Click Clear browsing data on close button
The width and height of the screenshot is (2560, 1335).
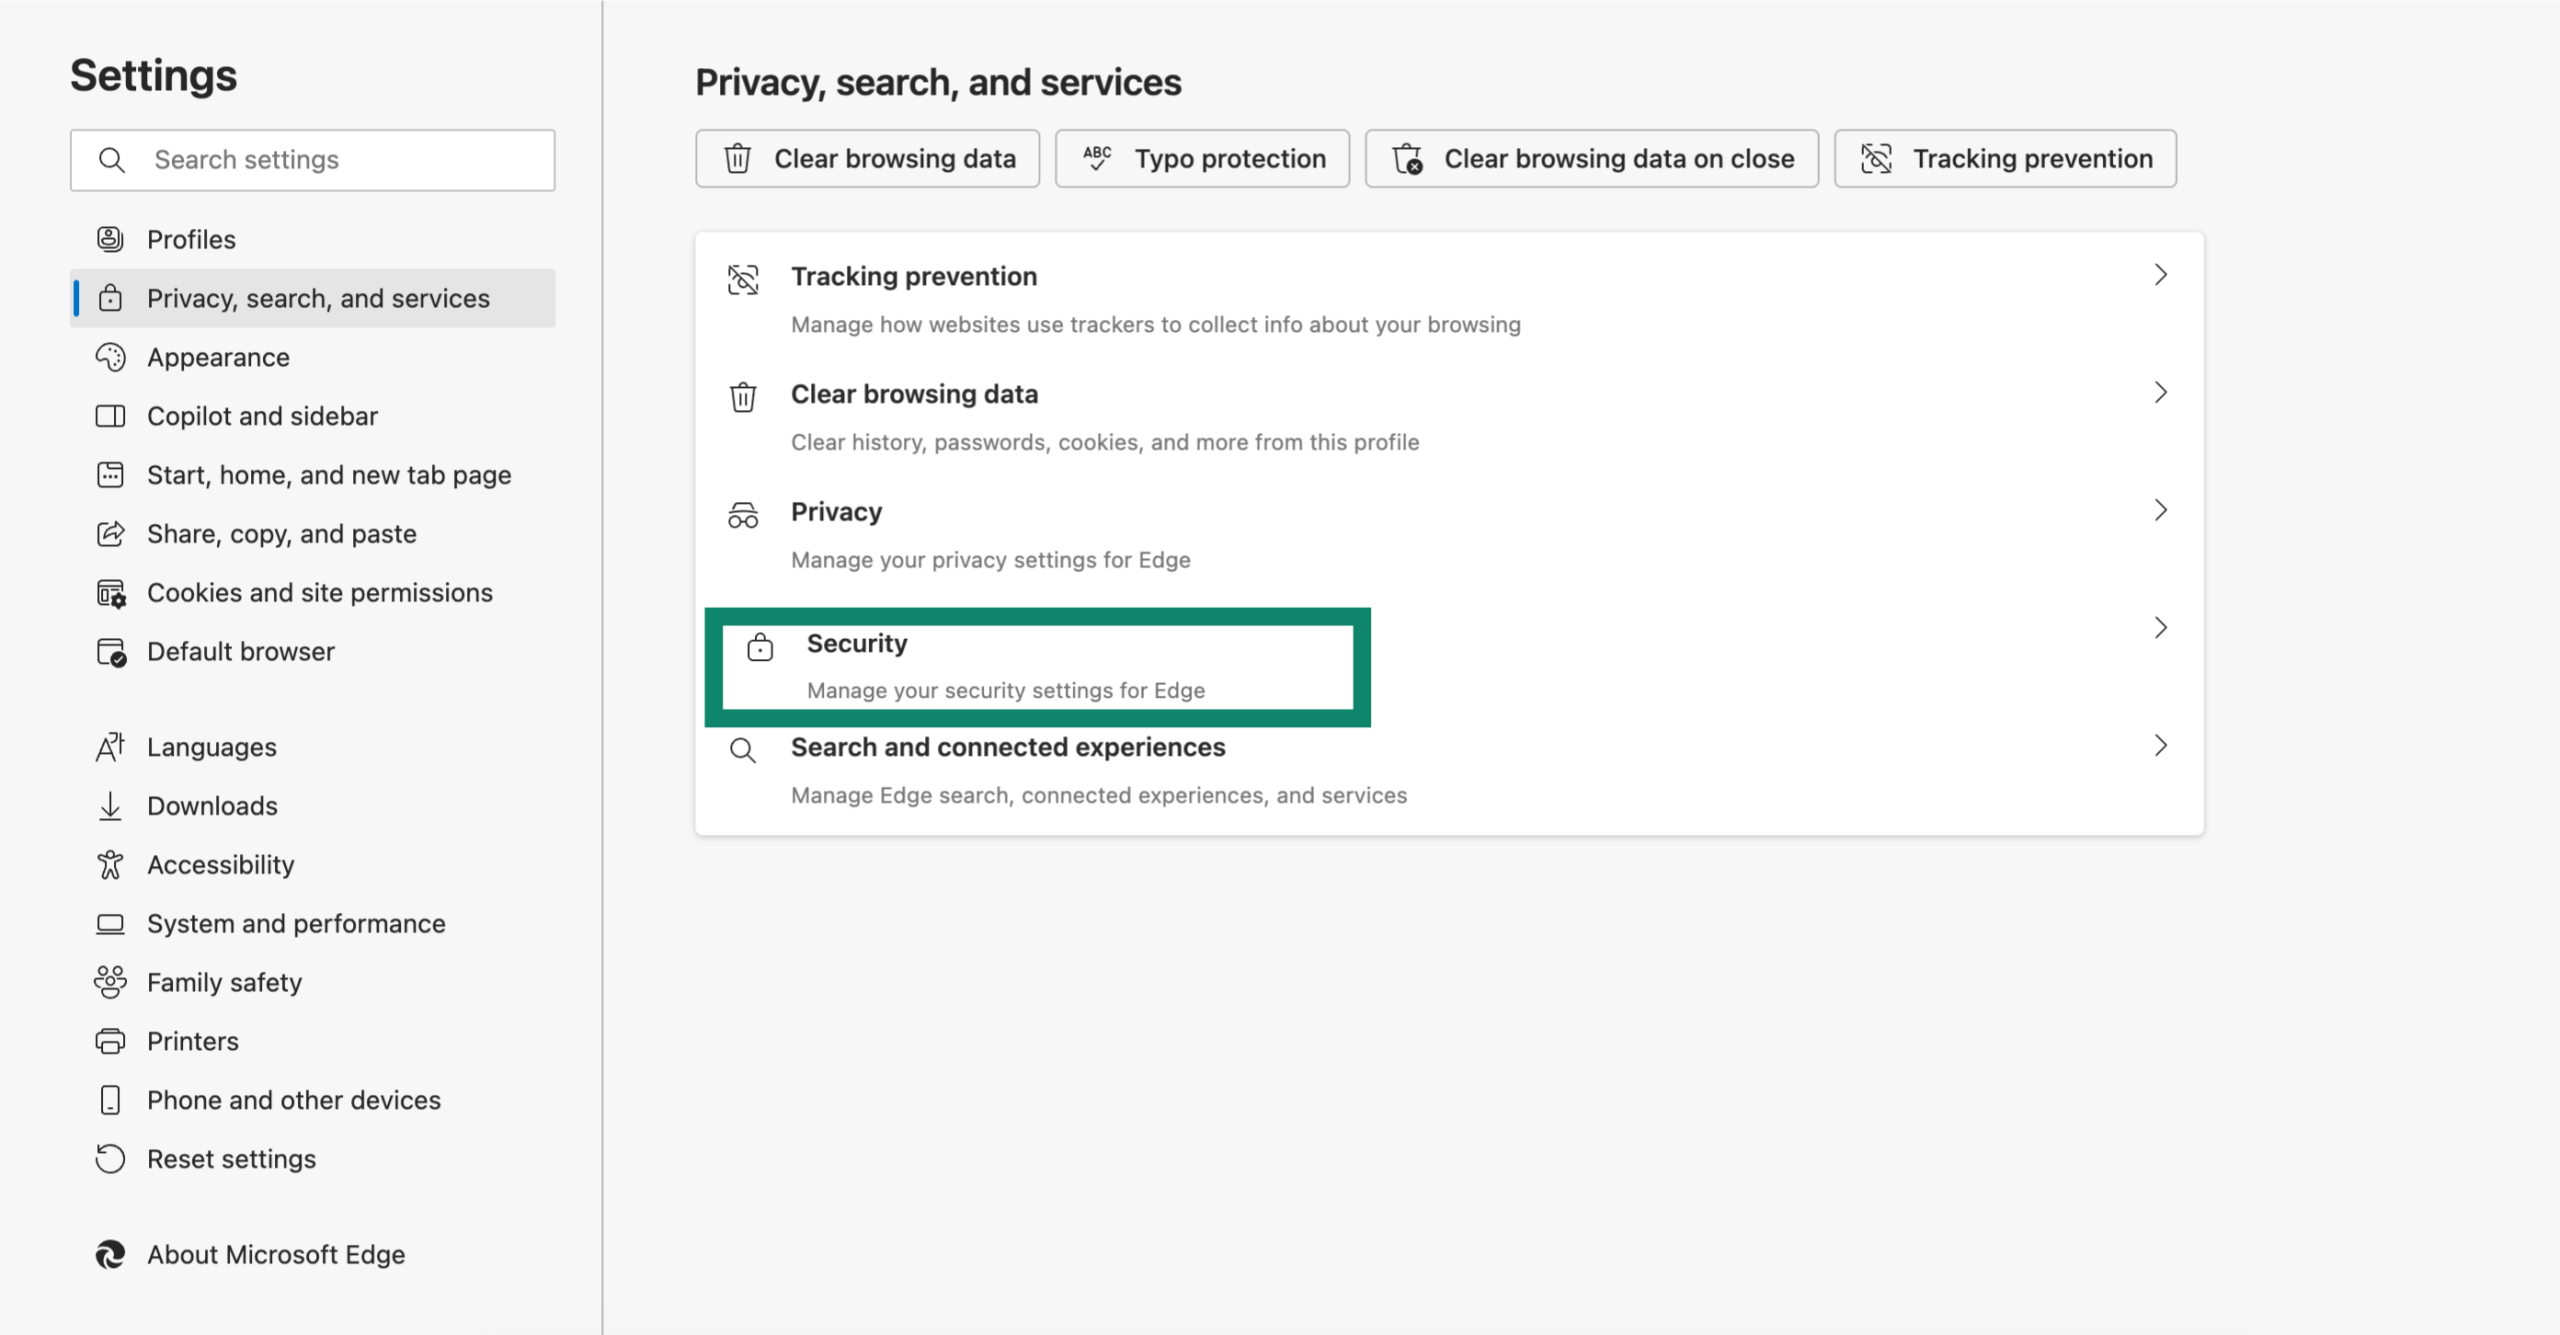[x=1592, y=159]
